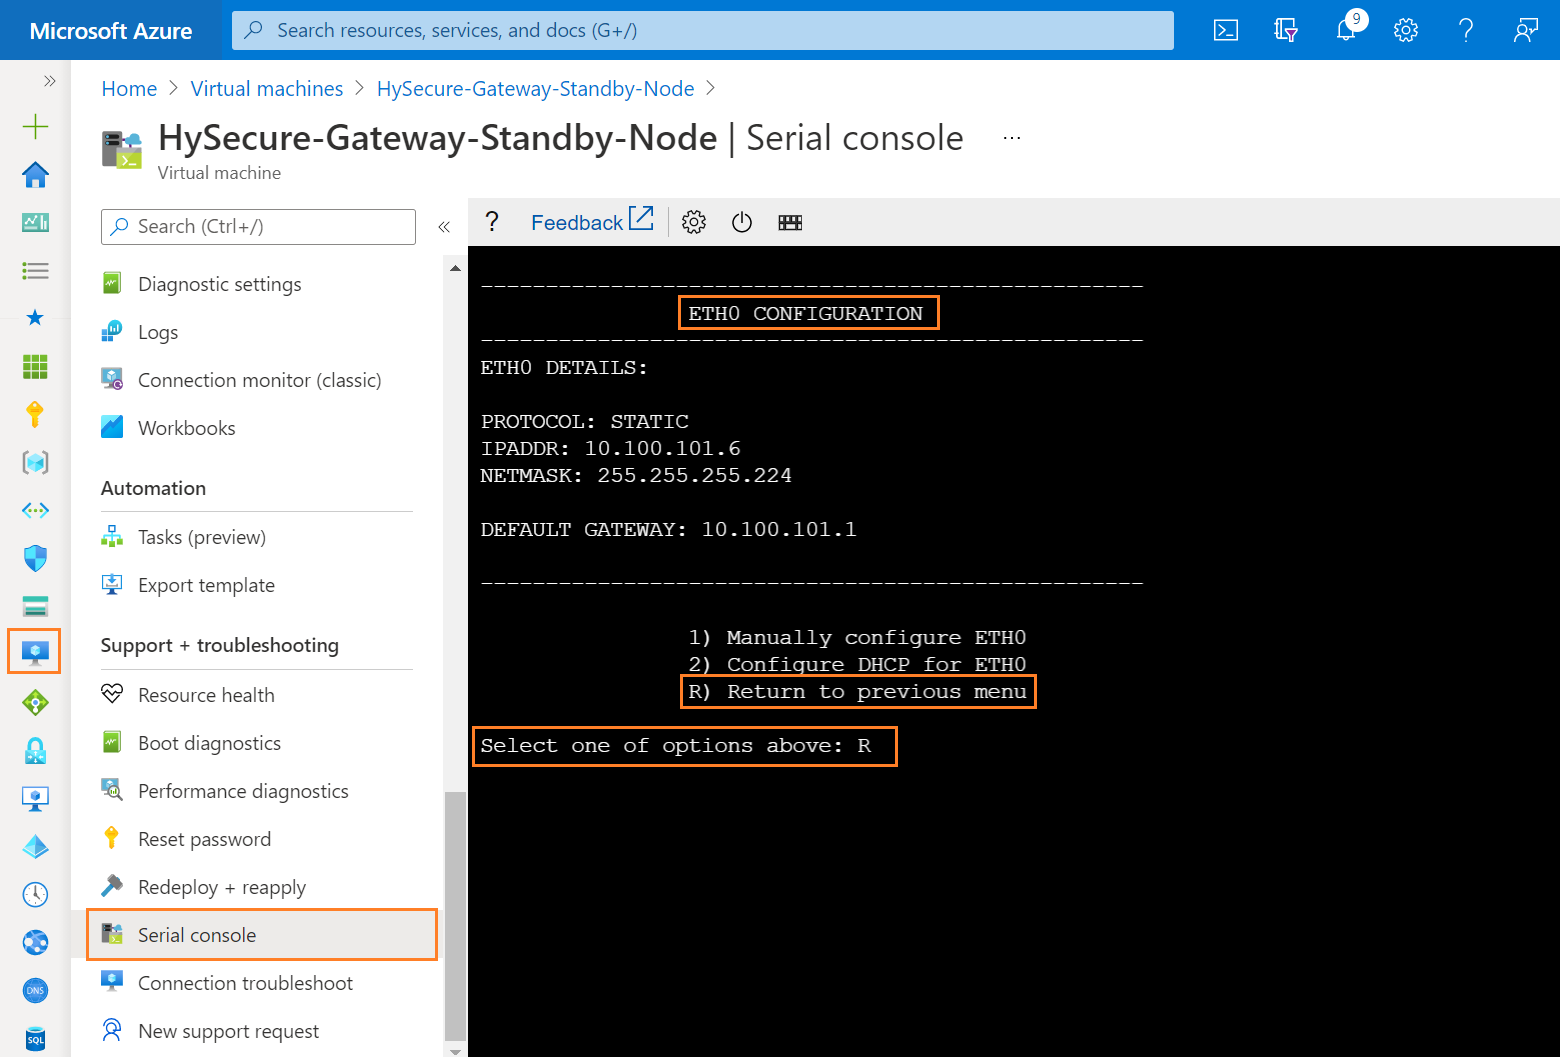Screen dimensions: 1560x1057
Task: Focus the top search resources field
Action: click(703, 30)
